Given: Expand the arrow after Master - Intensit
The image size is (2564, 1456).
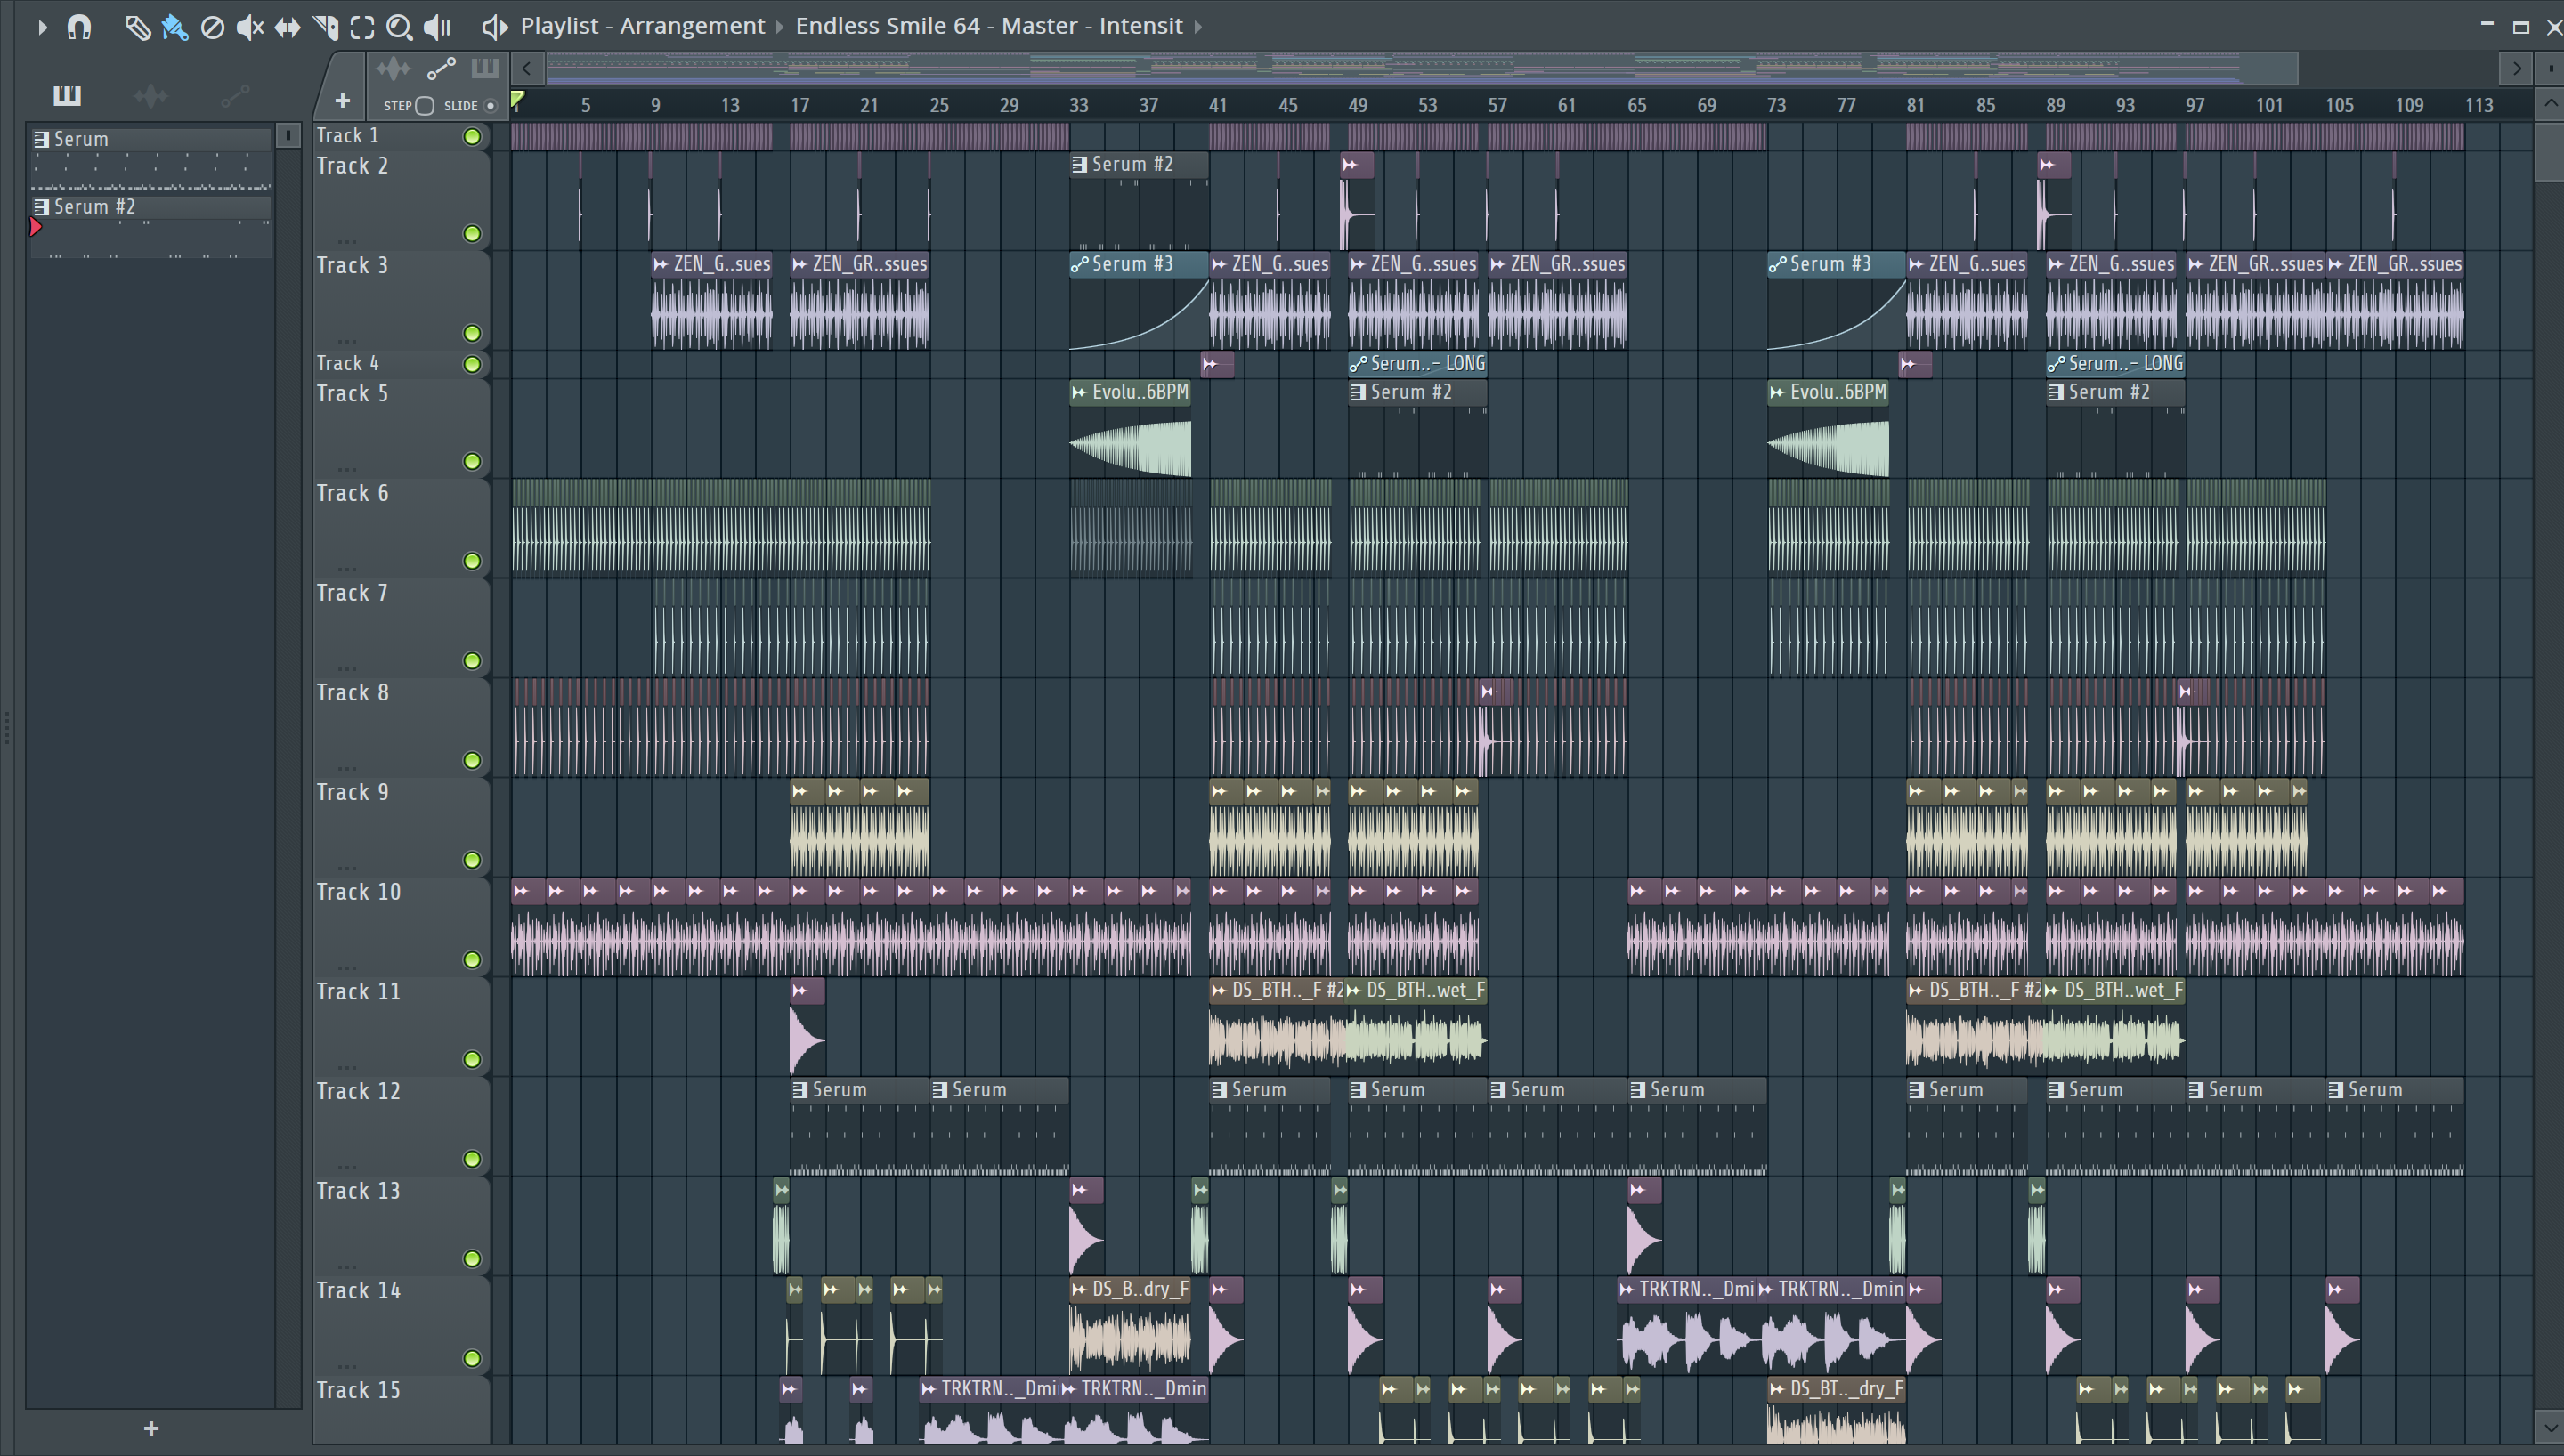Looking at the screenshot, I should [x=1198, y=27].
